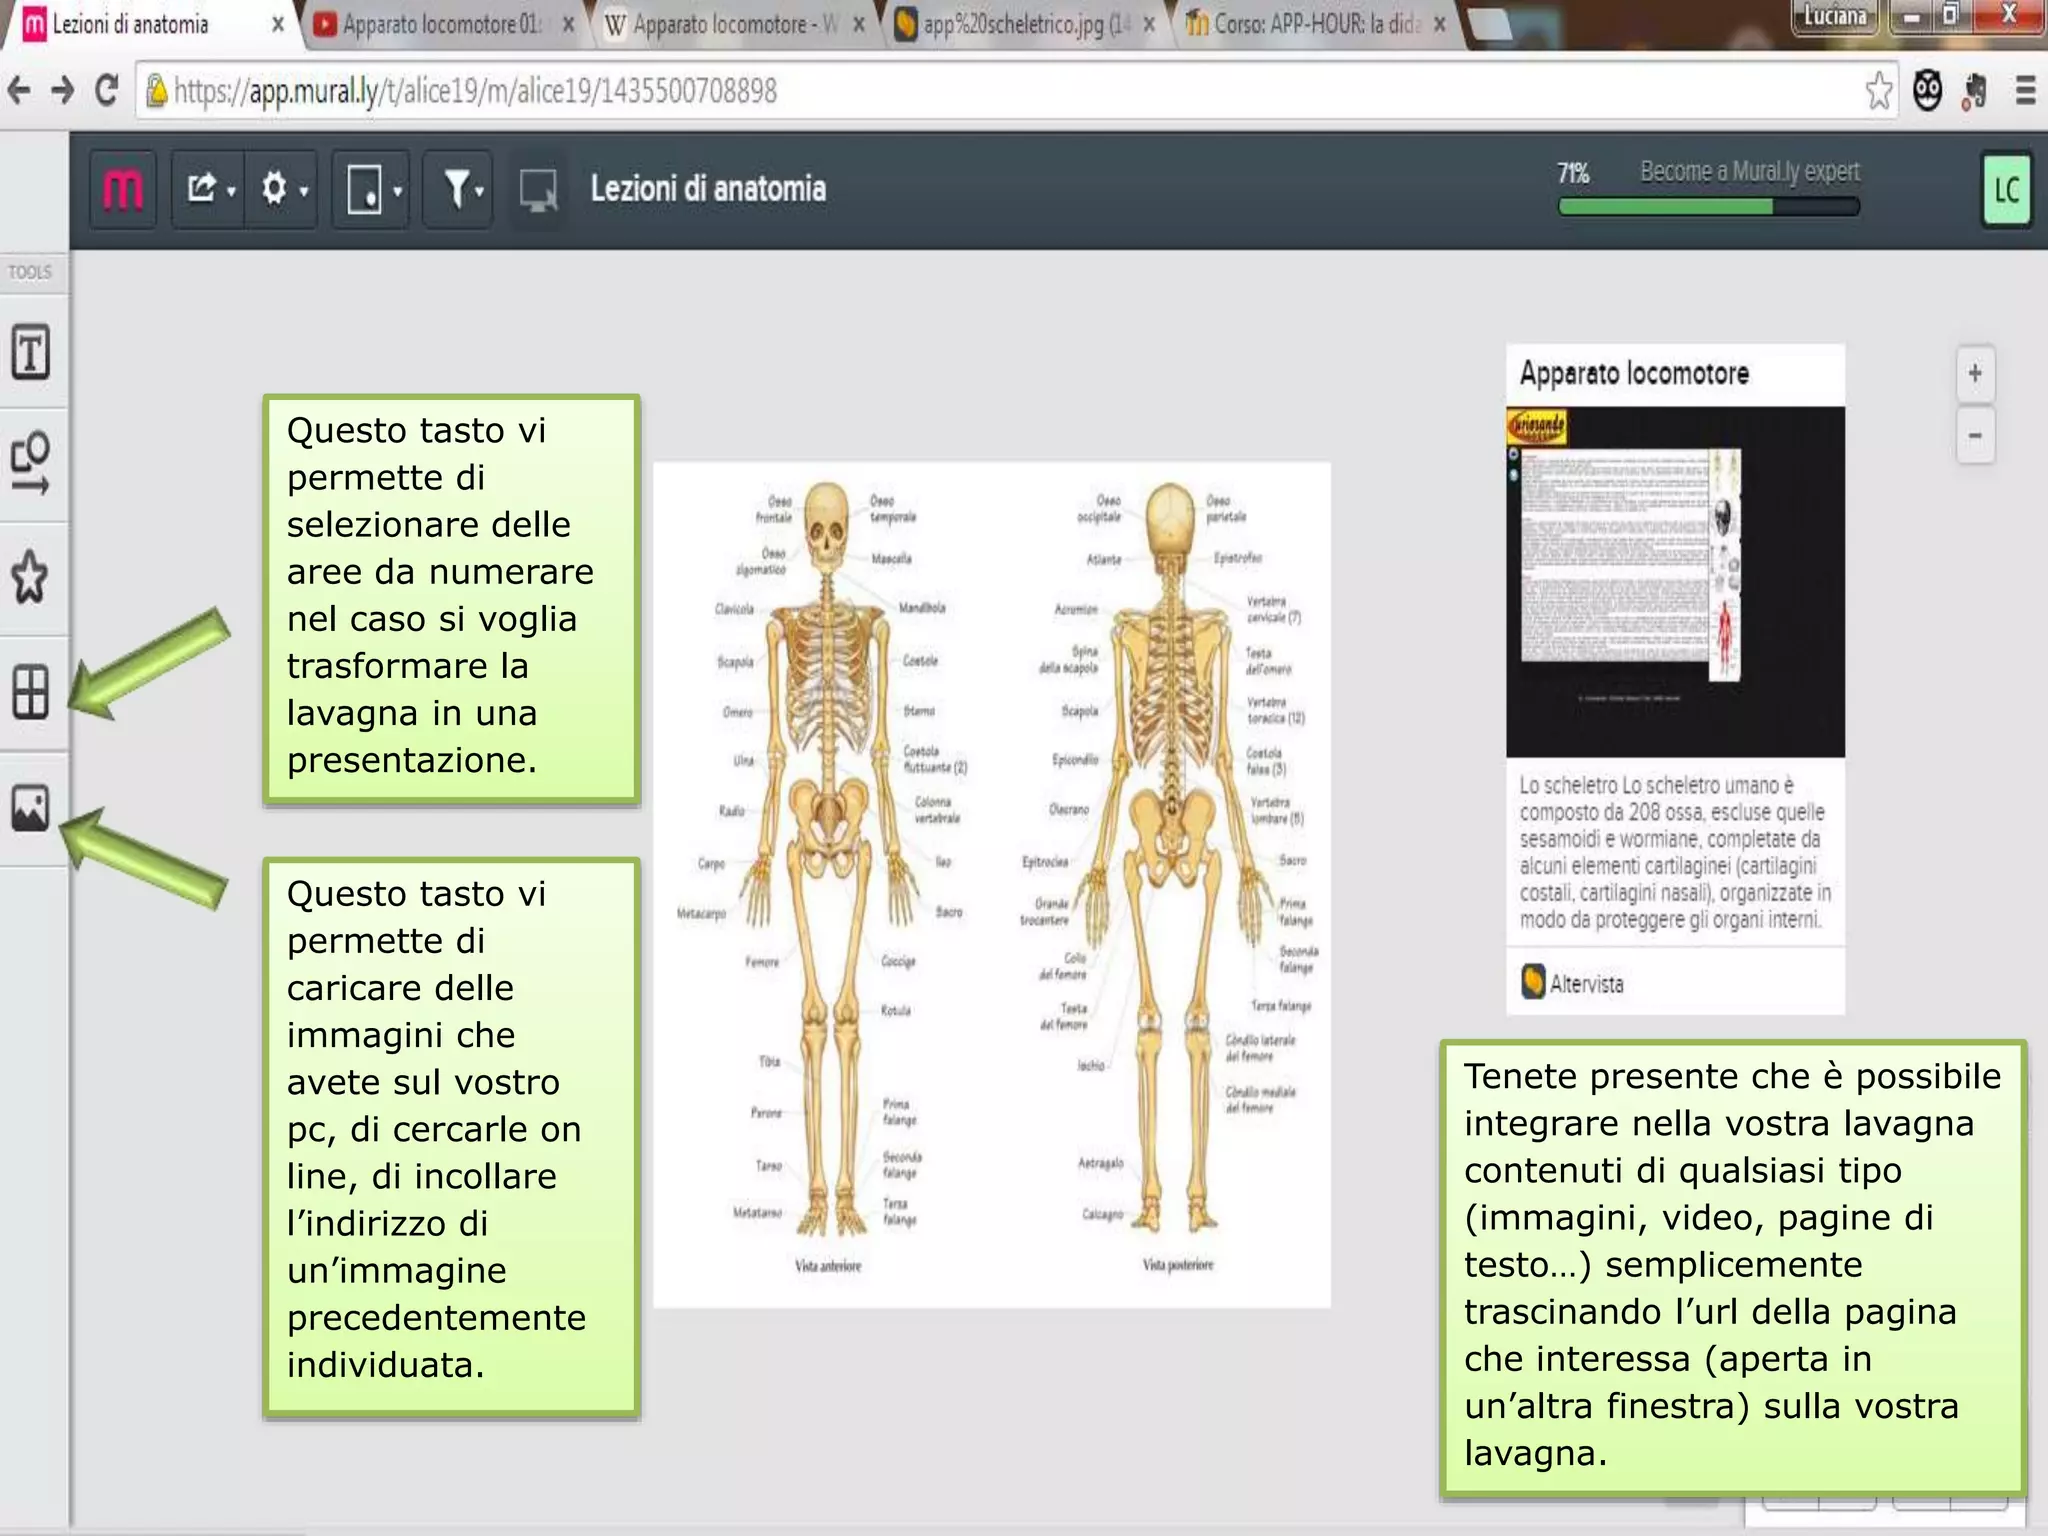Select the skeleton anatomy image
Viewport: 2048px width, 1536px height.
(x=992, y=884)
